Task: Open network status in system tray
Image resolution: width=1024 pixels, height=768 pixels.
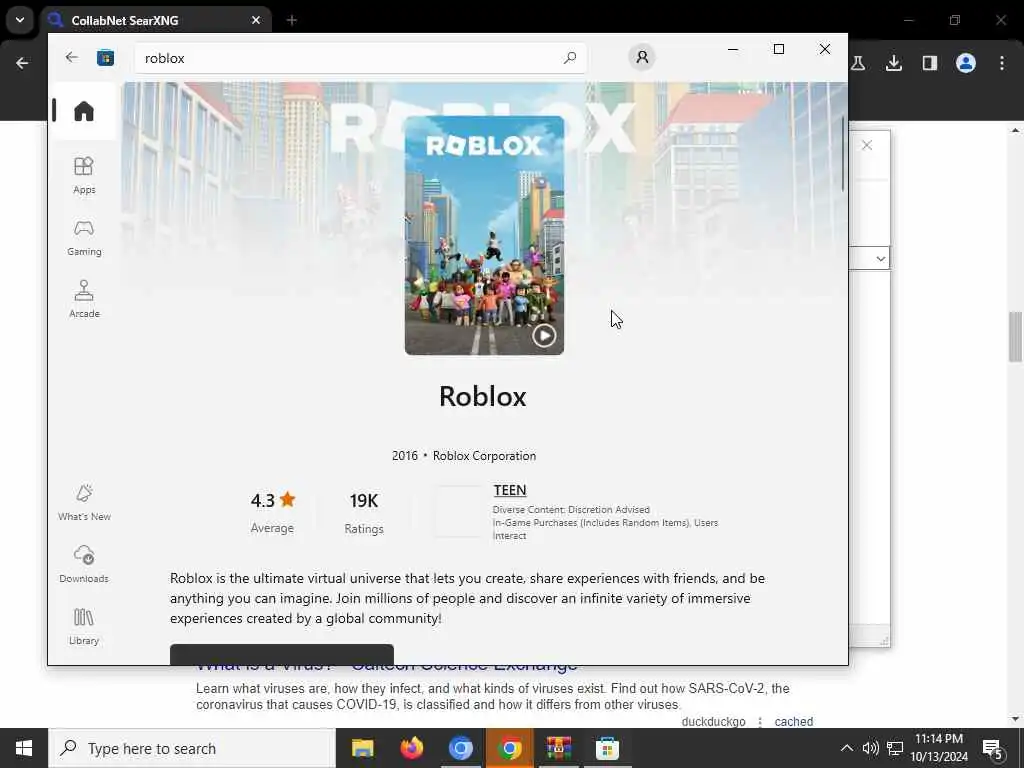Action: coord(895,748)
